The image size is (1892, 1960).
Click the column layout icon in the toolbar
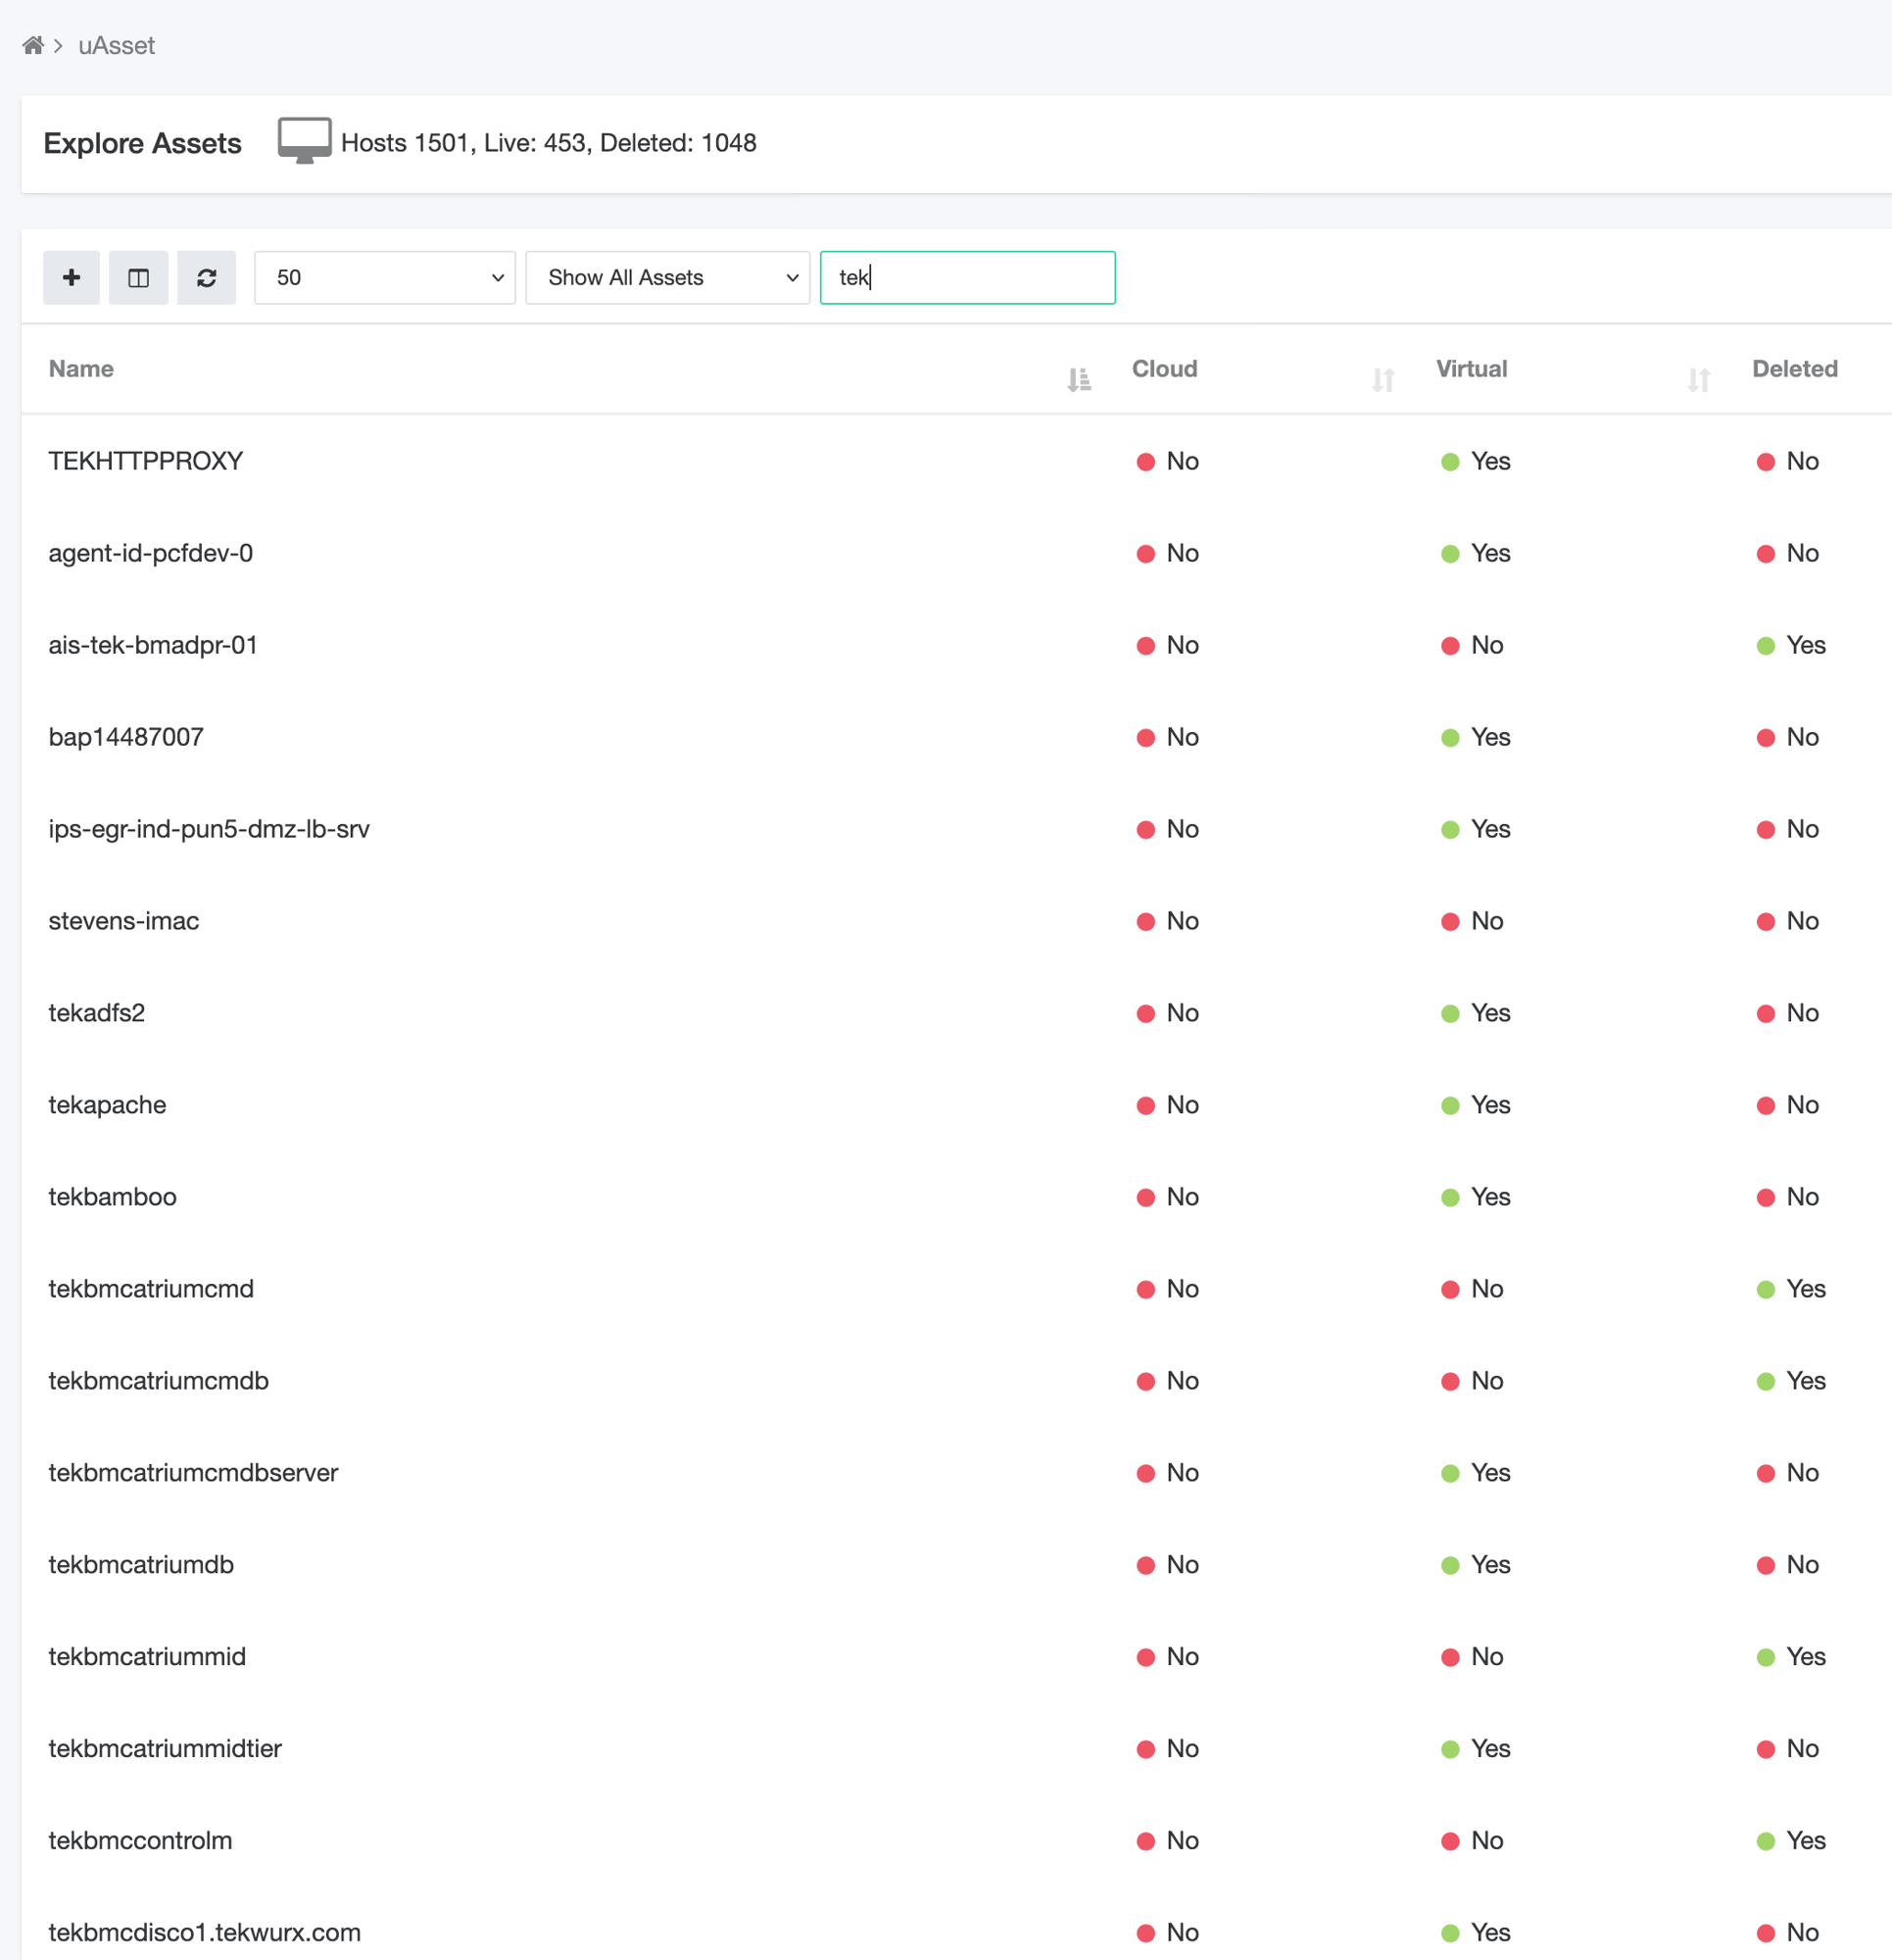[138, 277]
